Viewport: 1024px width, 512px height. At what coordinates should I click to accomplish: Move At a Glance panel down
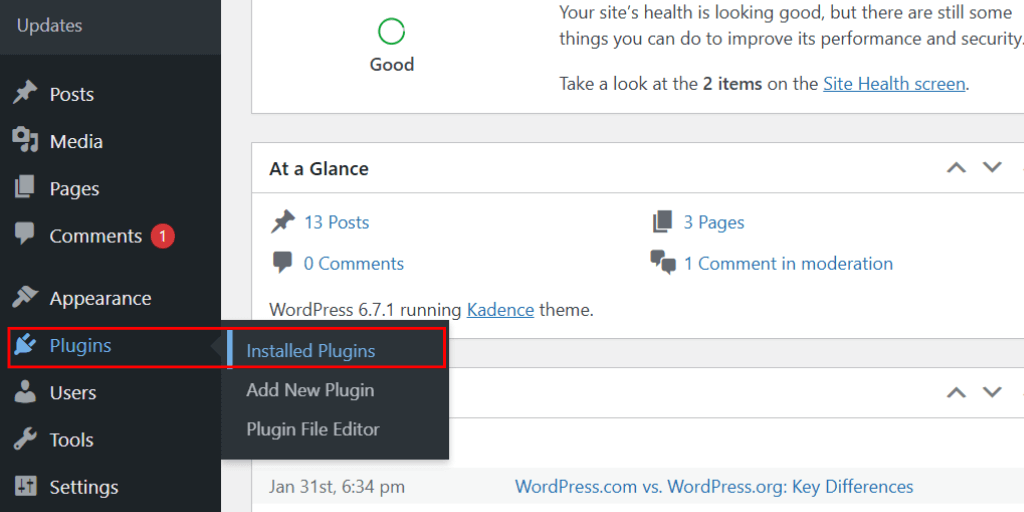(x=993, y=168)
